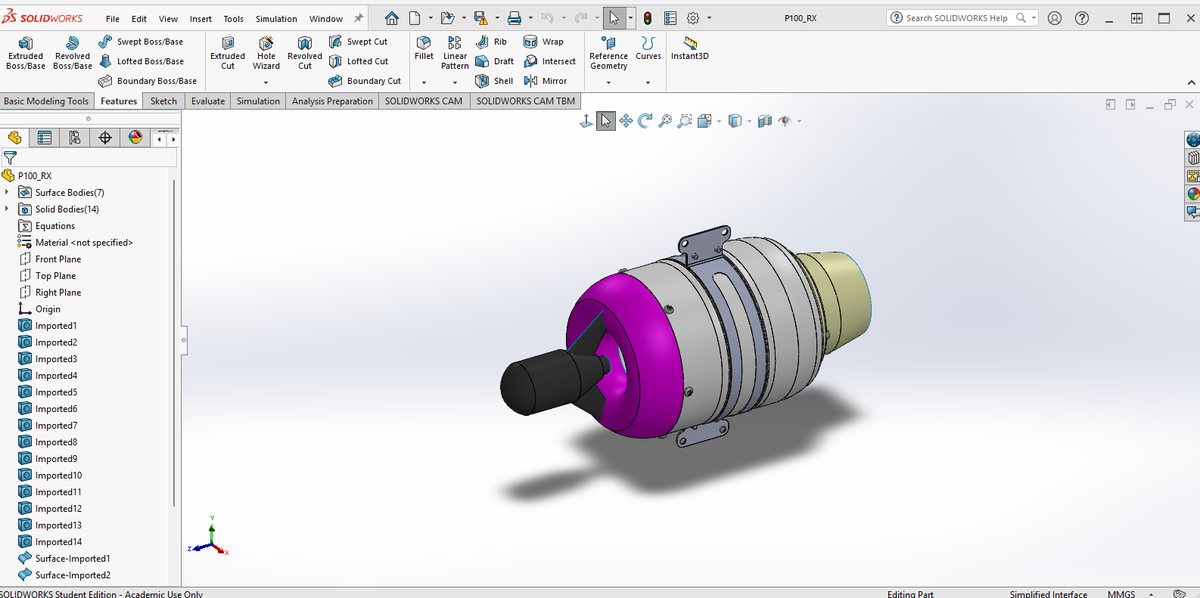Activate the Mirror feature tool
The image size is (1200, 598).
(546, 81)
